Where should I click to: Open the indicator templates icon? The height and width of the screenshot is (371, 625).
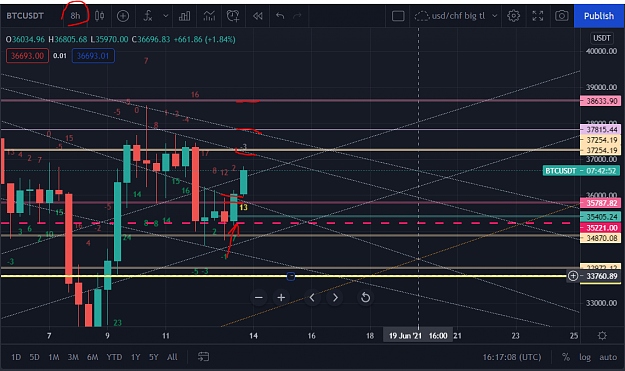[209, 16]
